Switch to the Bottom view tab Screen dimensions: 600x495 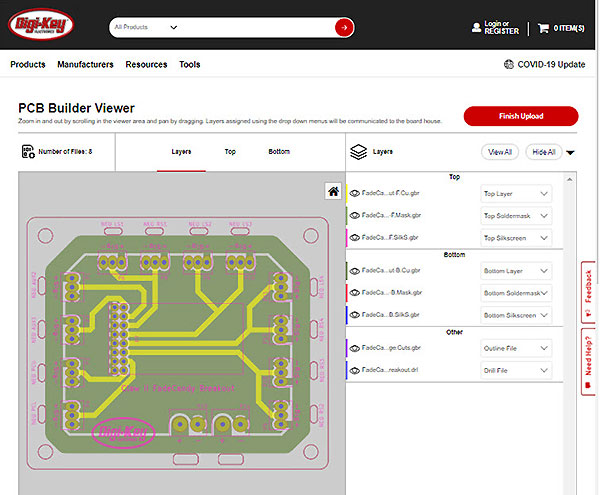pyautogui.click(x=279, y=152)
